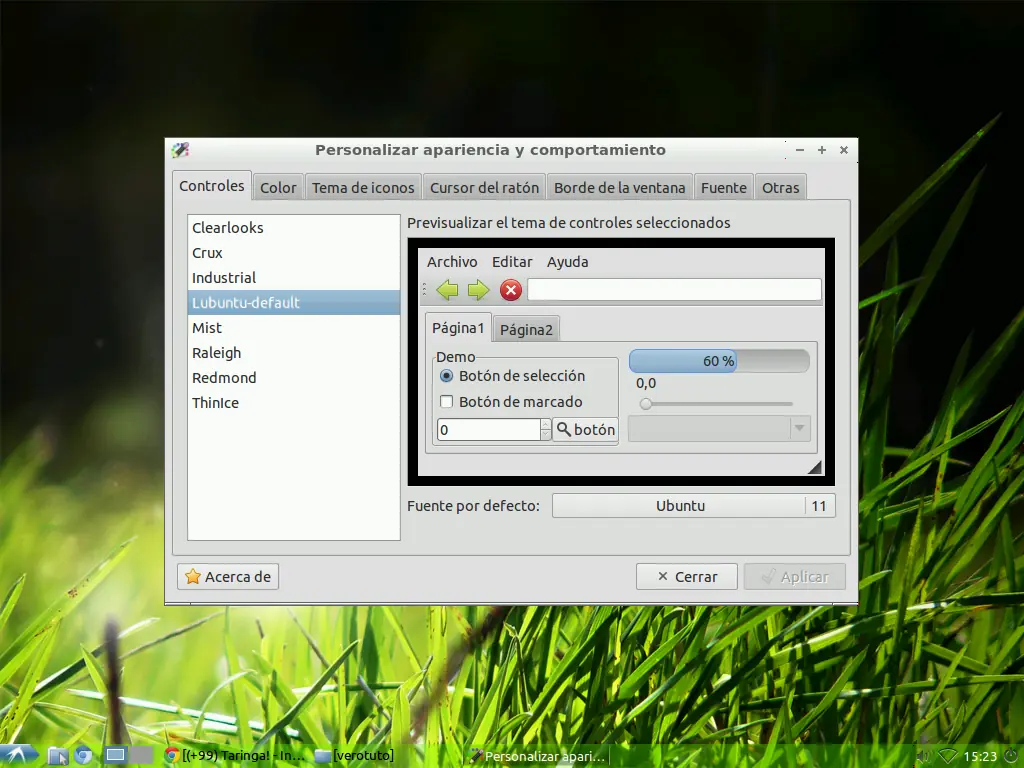Screen dimensions: 1024x768
Task: Click the green forward arrow in preview
Action: pyautogui.click(x=478, y=290)
